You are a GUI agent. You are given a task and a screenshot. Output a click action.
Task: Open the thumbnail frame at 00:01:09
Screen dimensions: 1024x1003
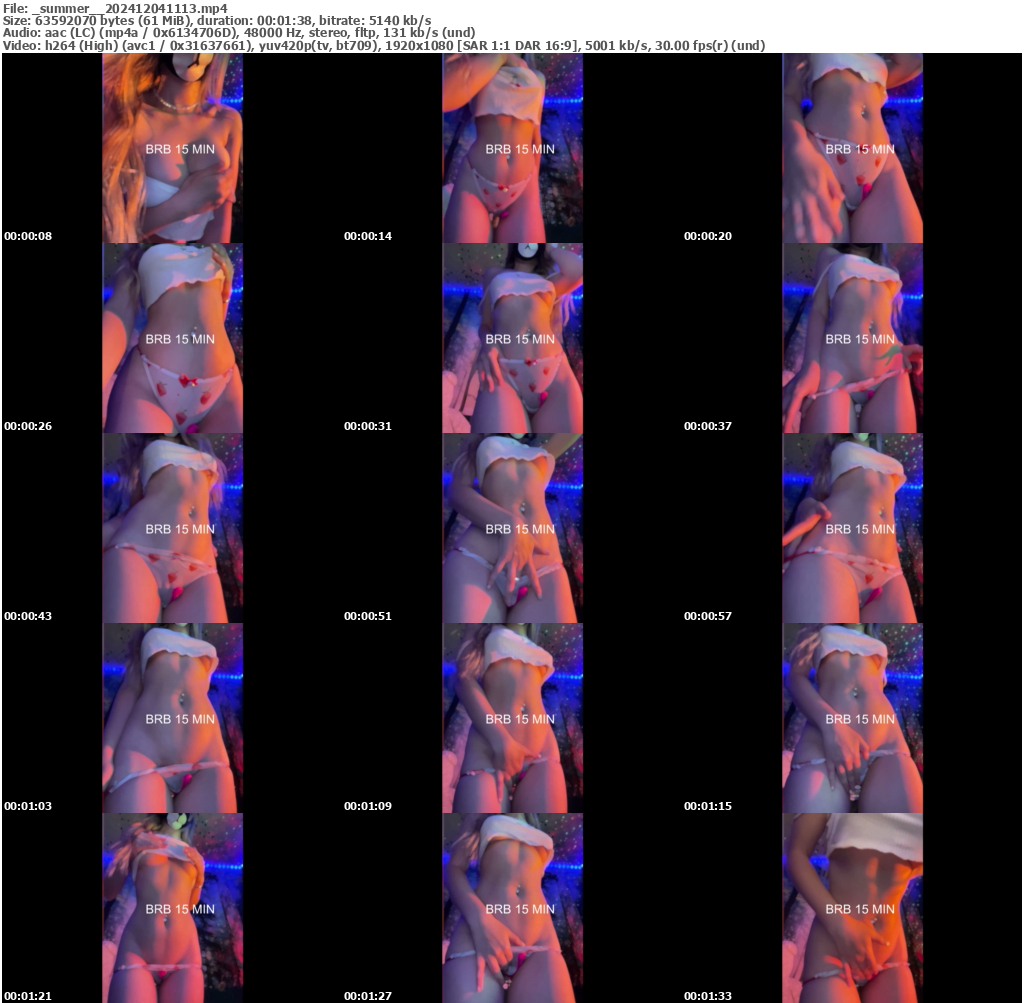point(512,718)
